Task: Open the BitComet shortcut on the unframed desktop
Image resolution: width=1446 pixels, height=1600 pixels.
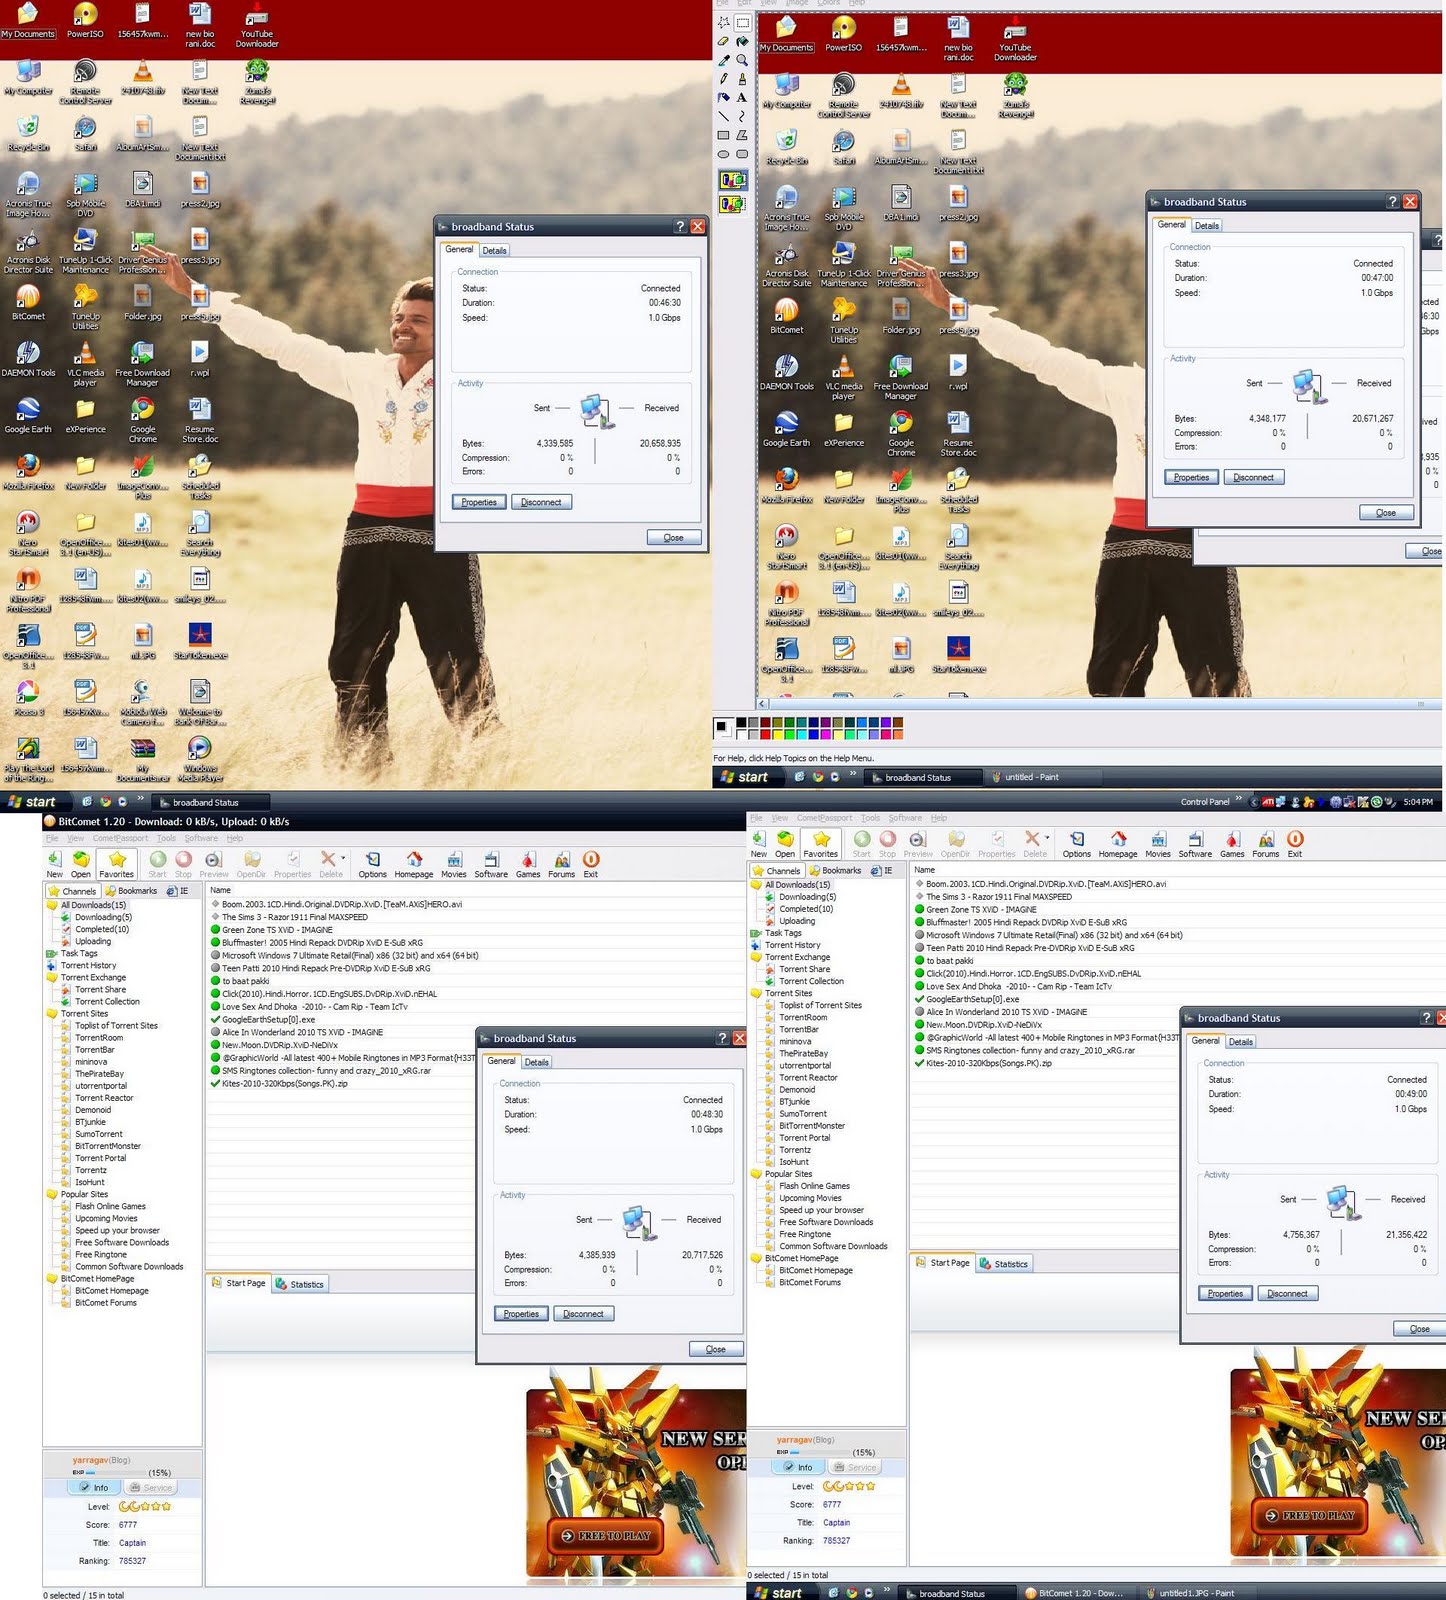Action: [x=28, y=302]
